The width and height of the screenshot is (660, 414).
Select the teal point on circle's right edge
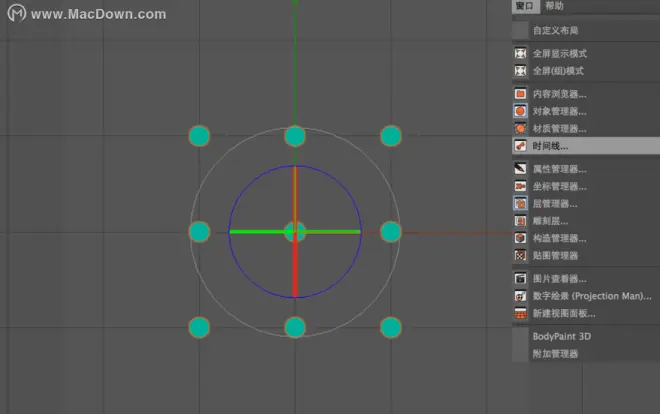[391, 232]
